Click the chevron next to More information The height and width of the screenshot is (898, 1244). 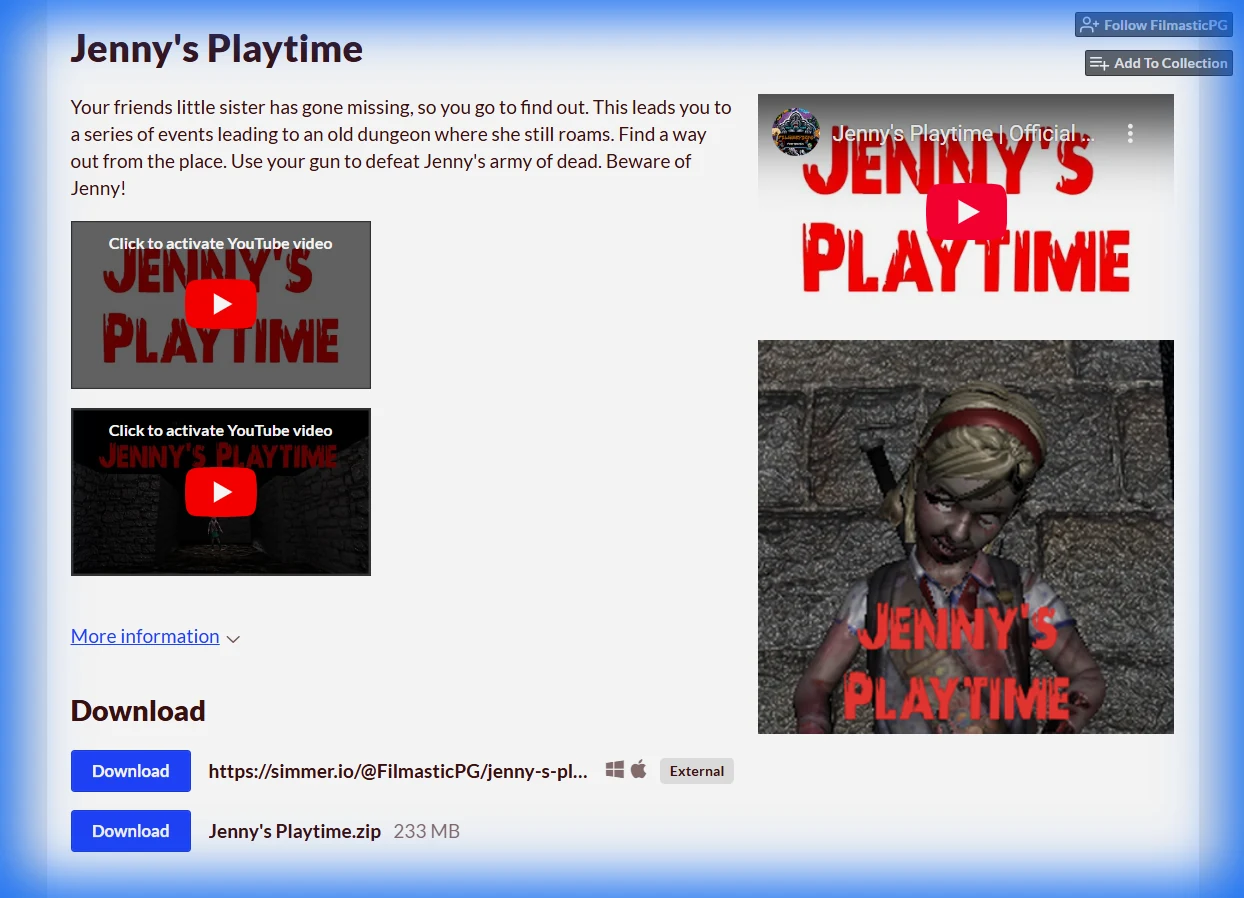(x=233, y=639)
